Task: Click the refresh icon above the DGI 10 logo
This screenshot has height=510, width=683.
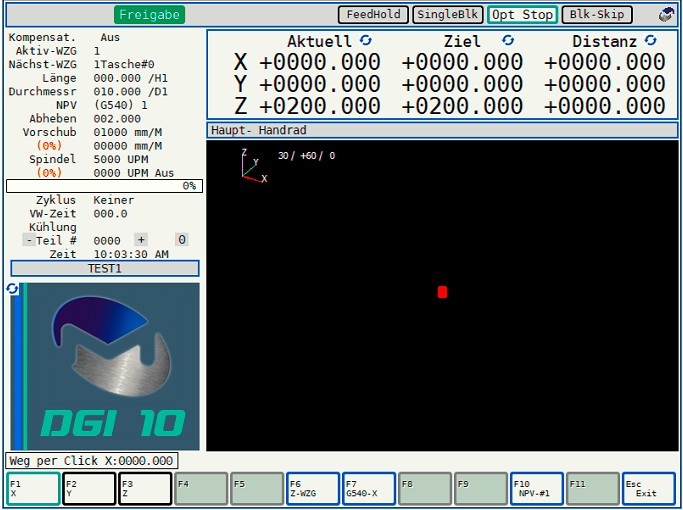Action: click(13, 288)
